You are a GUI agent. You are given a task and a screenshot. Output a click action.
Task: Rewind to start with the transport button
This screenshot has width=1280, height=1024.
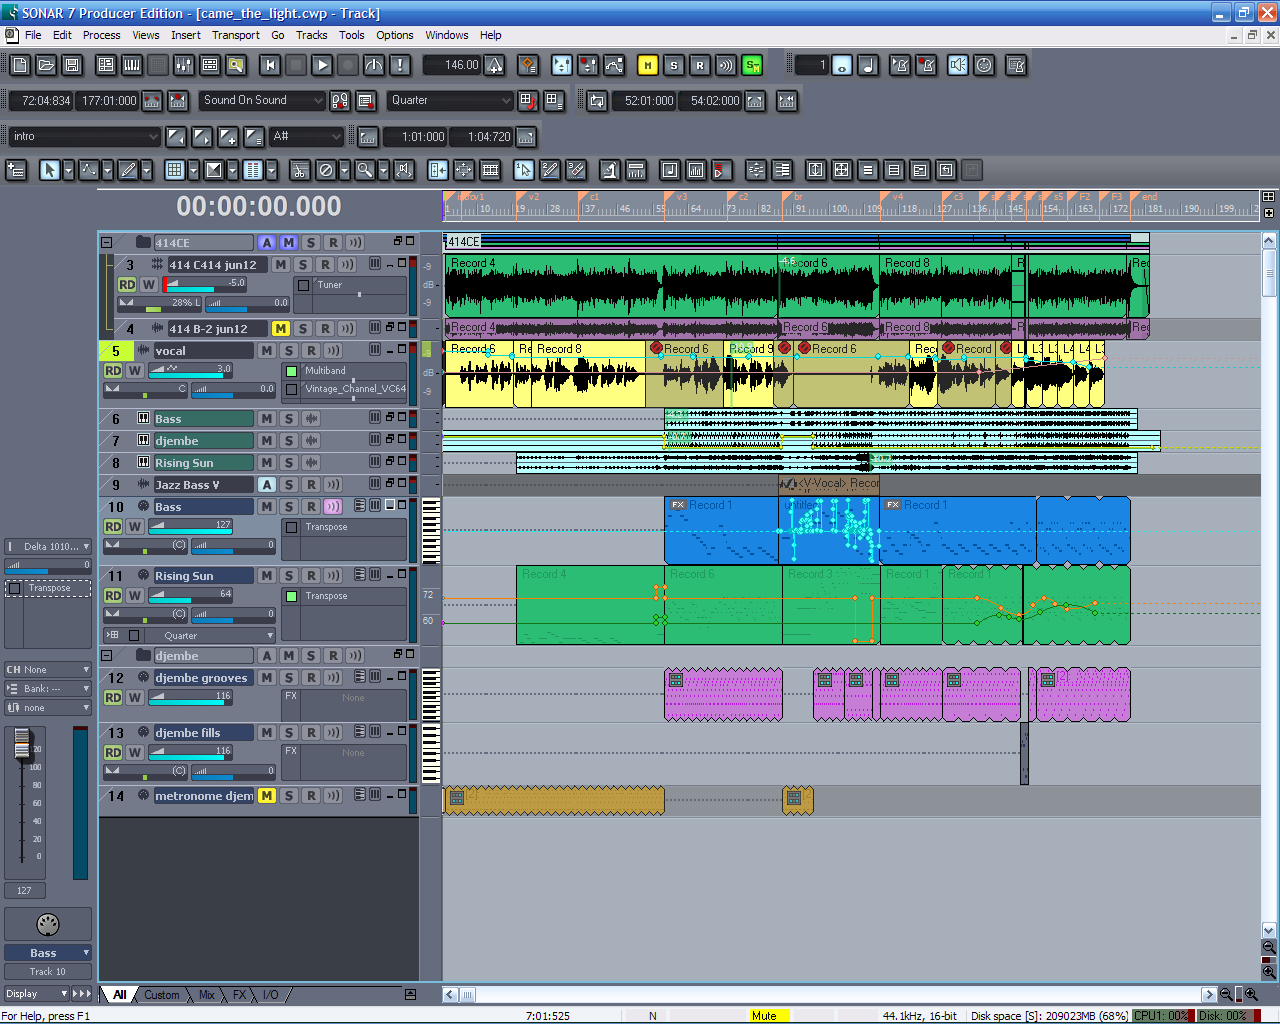[x=270, y=65]
